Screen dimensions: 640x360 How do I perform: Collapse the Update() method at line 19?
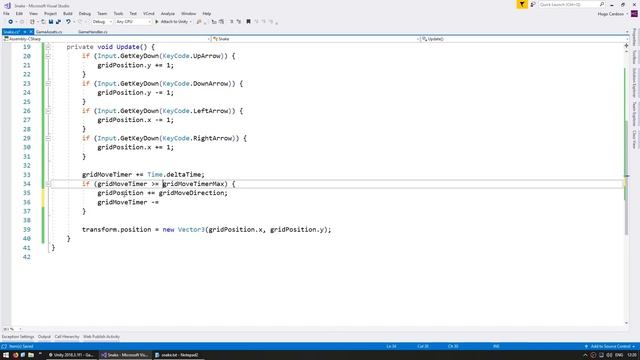click(x=48, y=47)
